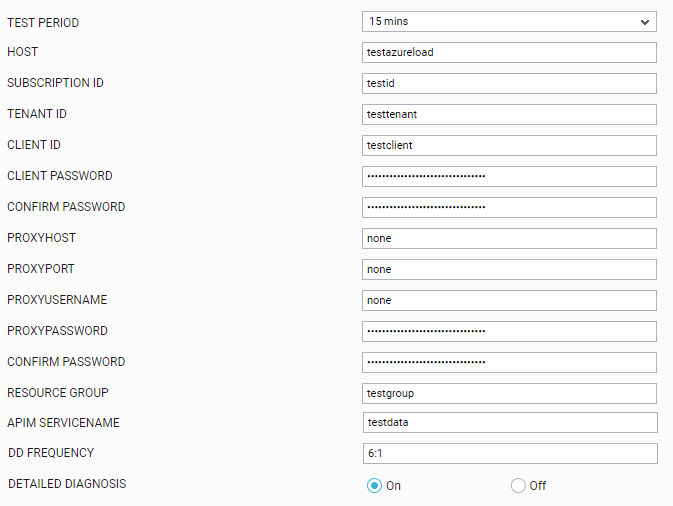Click Confirm Password field below Client Password
The image size is (673, 506).
[x=509, y=207]
